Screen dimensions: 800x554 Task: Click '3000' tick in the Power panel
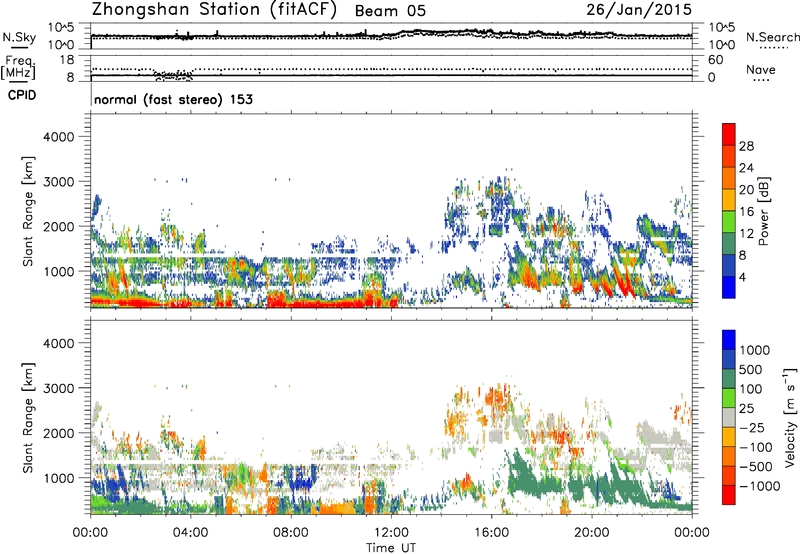click(58, 182)
